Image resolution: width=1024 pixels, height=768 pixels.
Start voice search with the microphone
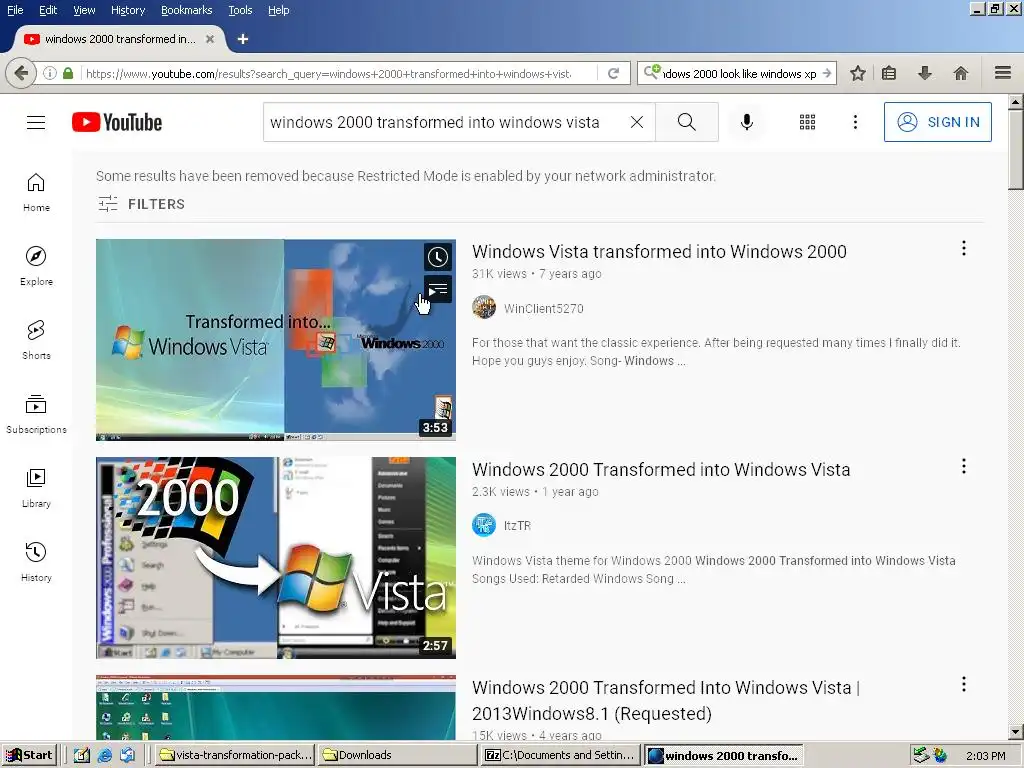click(747, 122)
